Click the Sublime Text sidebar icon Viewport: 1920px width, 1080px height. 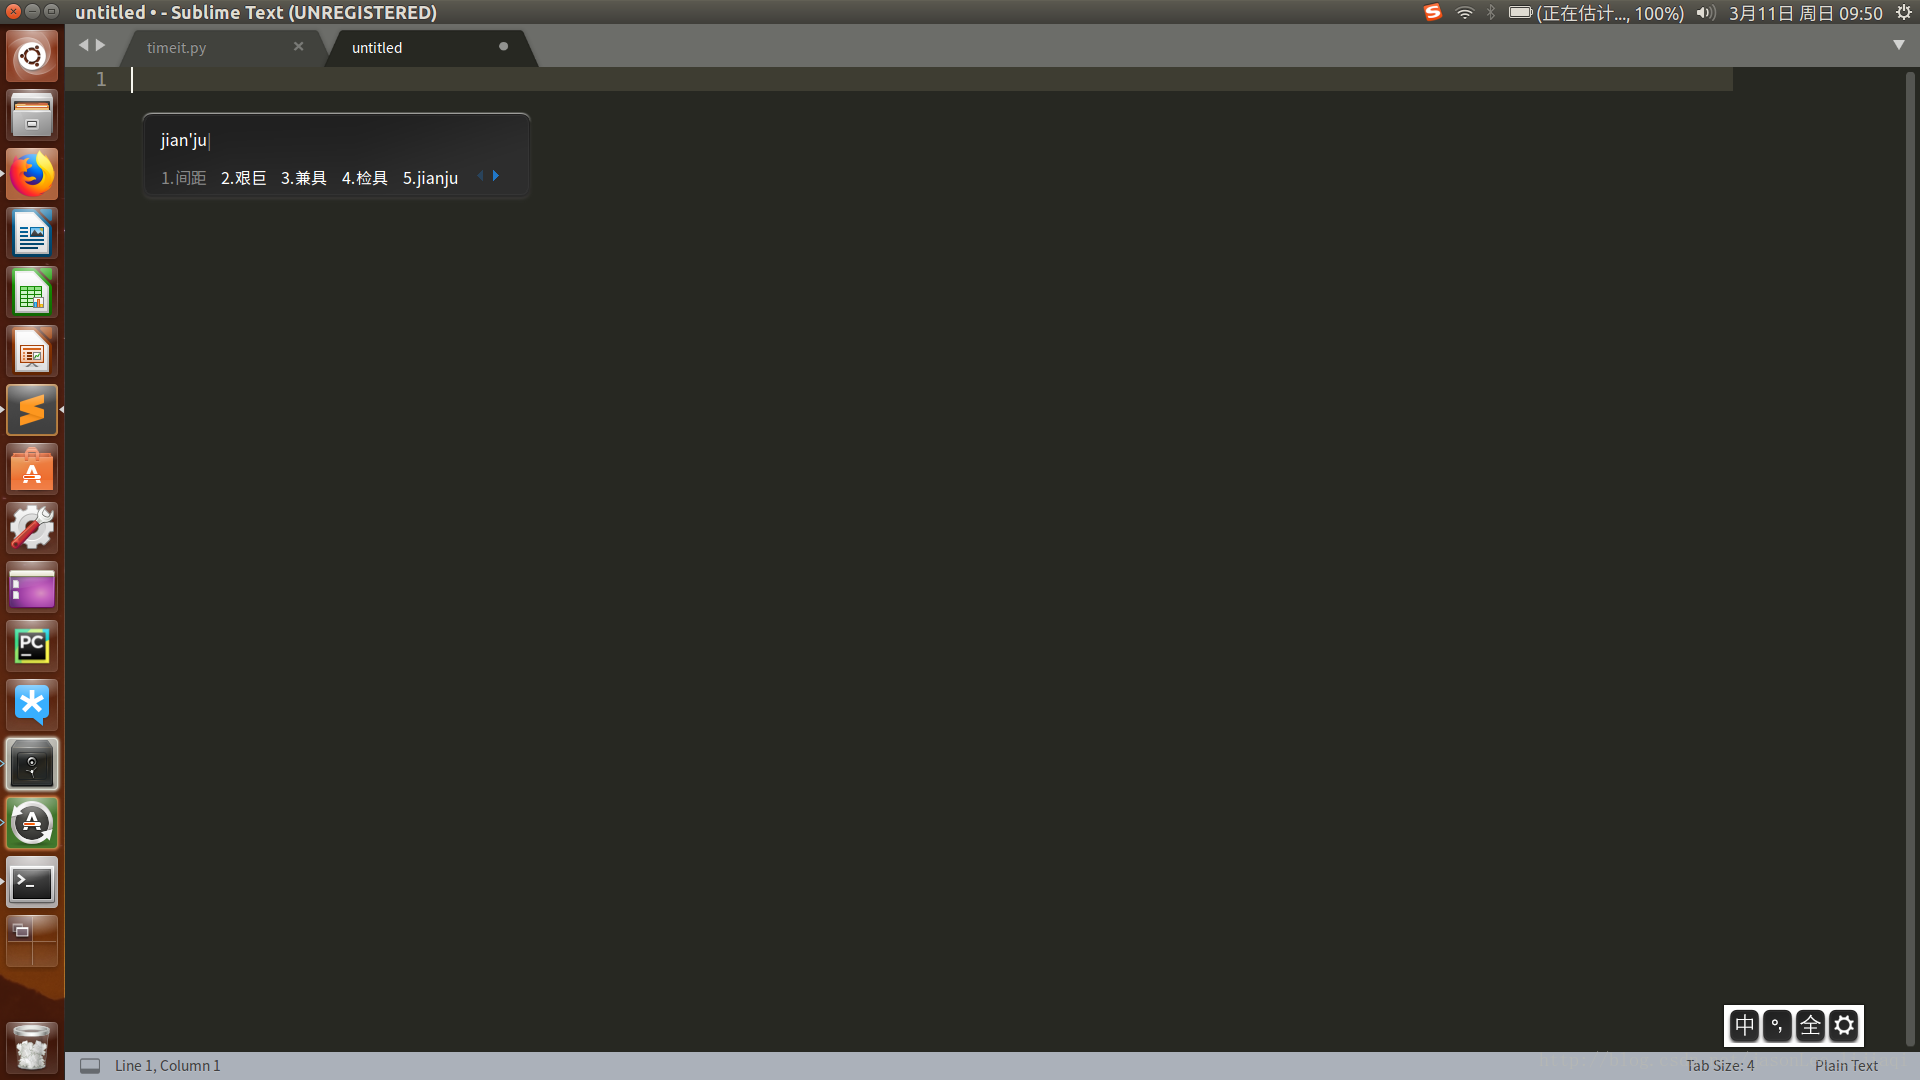coord(32,410)
